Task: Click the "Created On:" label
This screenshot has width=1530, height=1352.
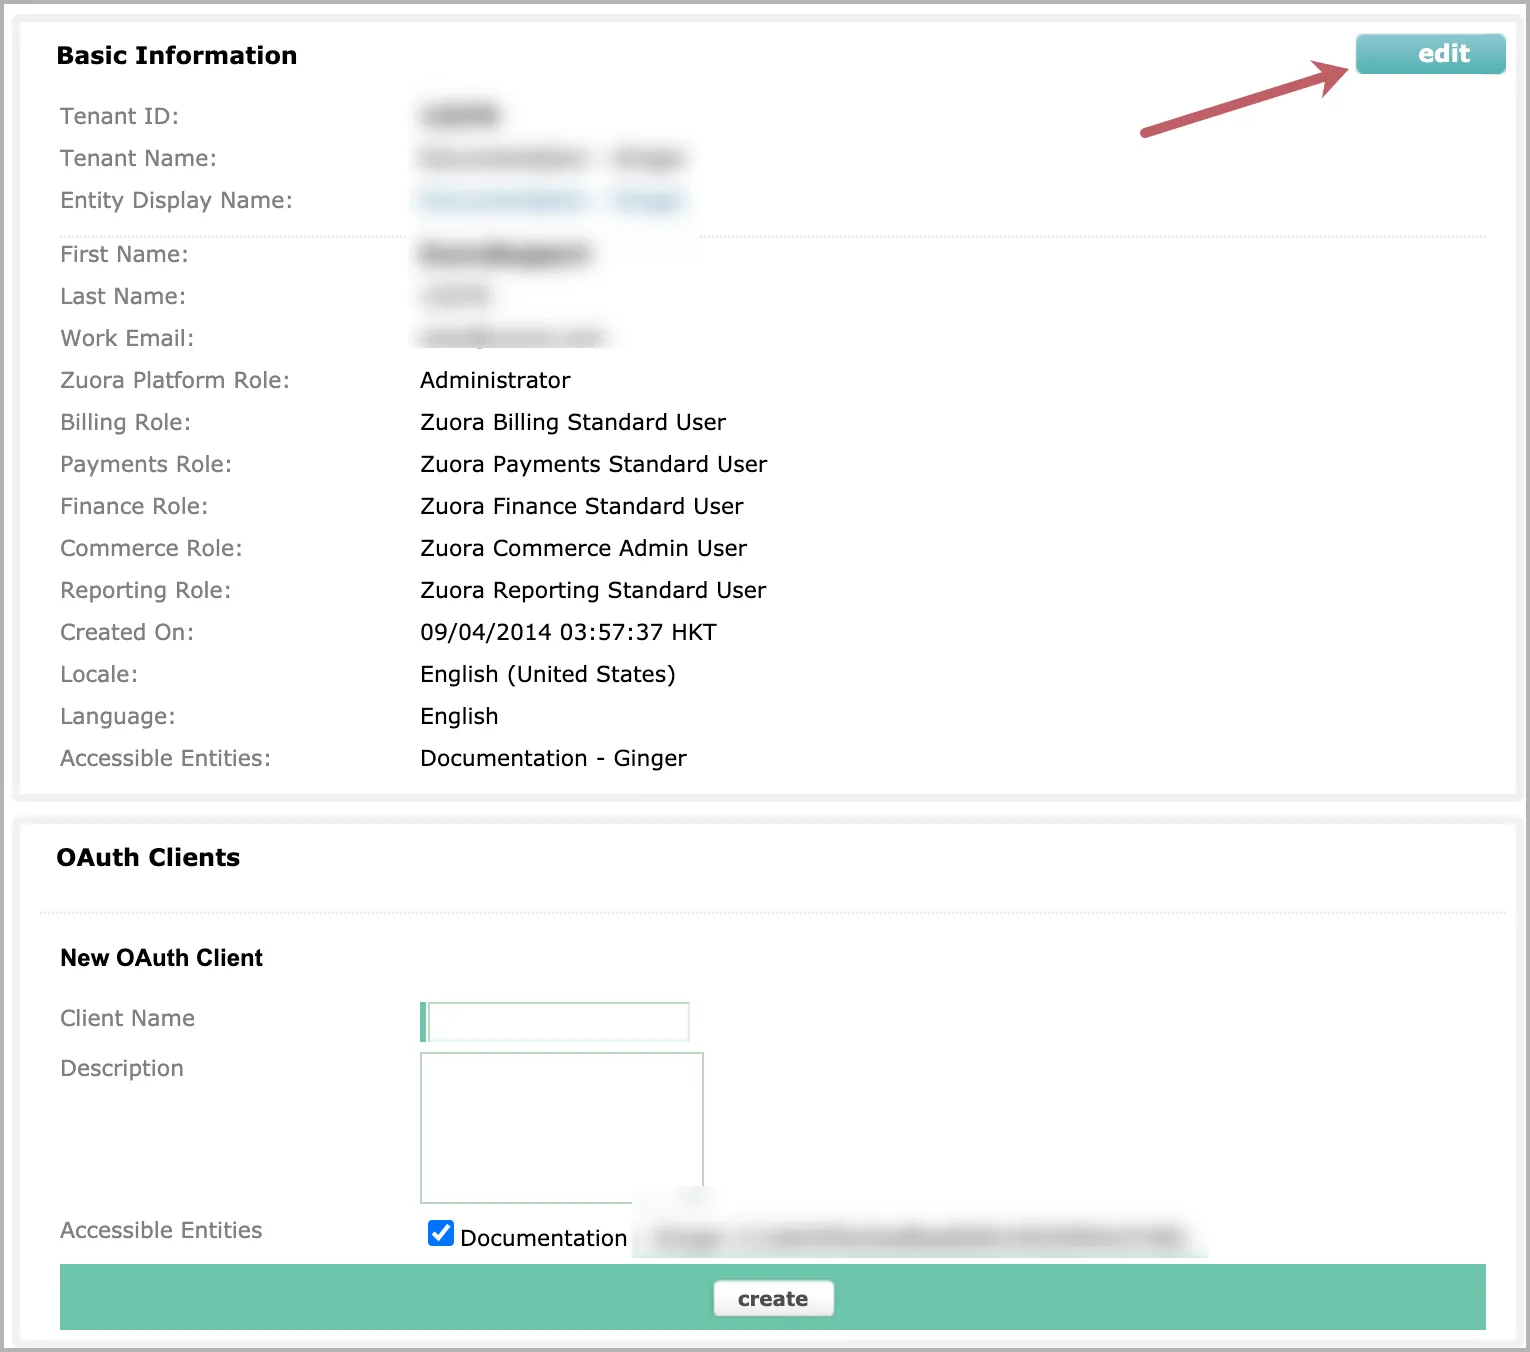Action: coord(127,632)
